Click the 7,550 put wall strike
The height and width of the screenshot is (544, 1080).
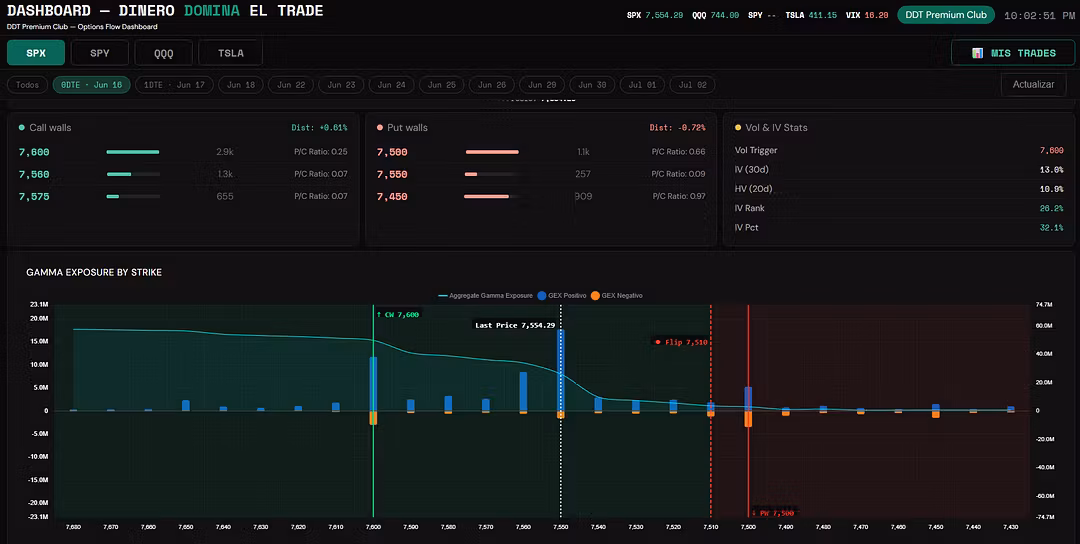pyautogui.click(x=392, y=174)
